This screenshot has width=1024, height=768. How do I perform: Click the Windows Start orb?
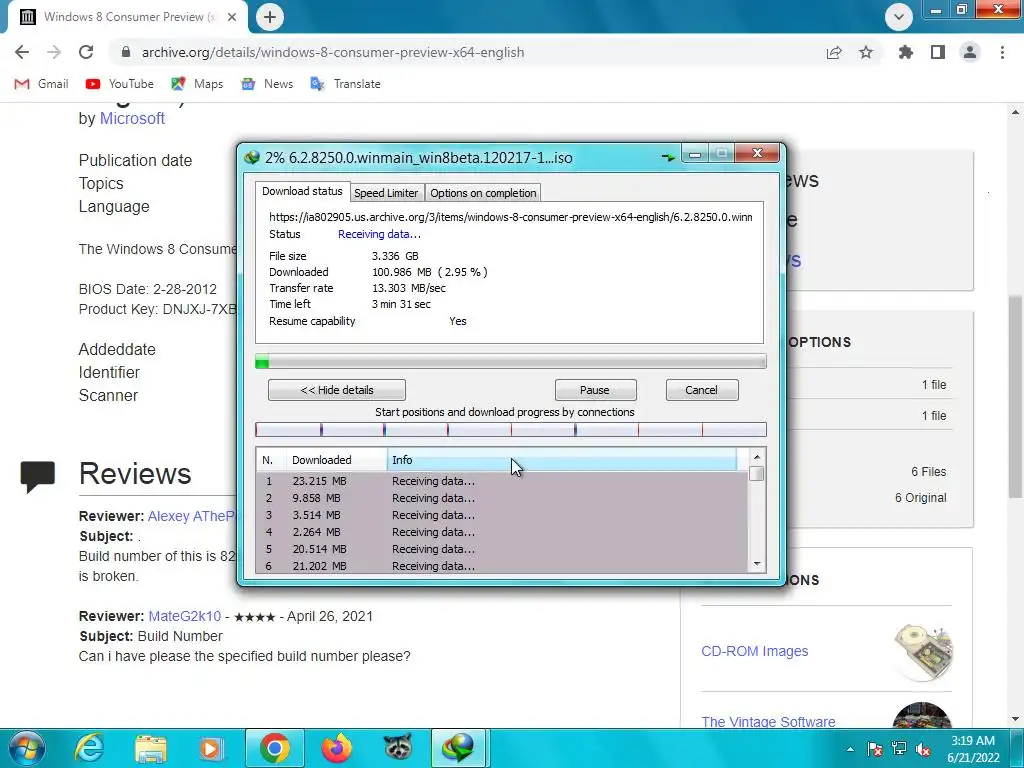[25, 748]
